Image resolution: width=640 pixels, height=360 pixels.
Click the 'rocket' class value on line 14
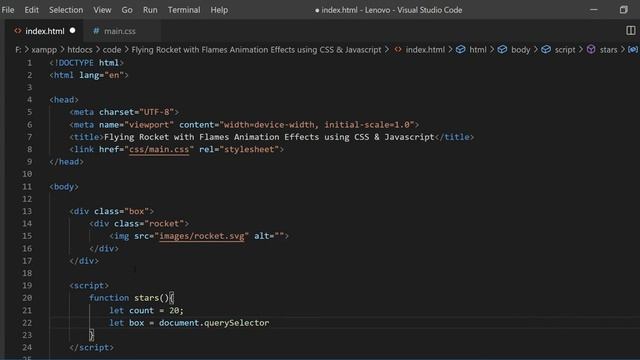(x=164, y=224)
